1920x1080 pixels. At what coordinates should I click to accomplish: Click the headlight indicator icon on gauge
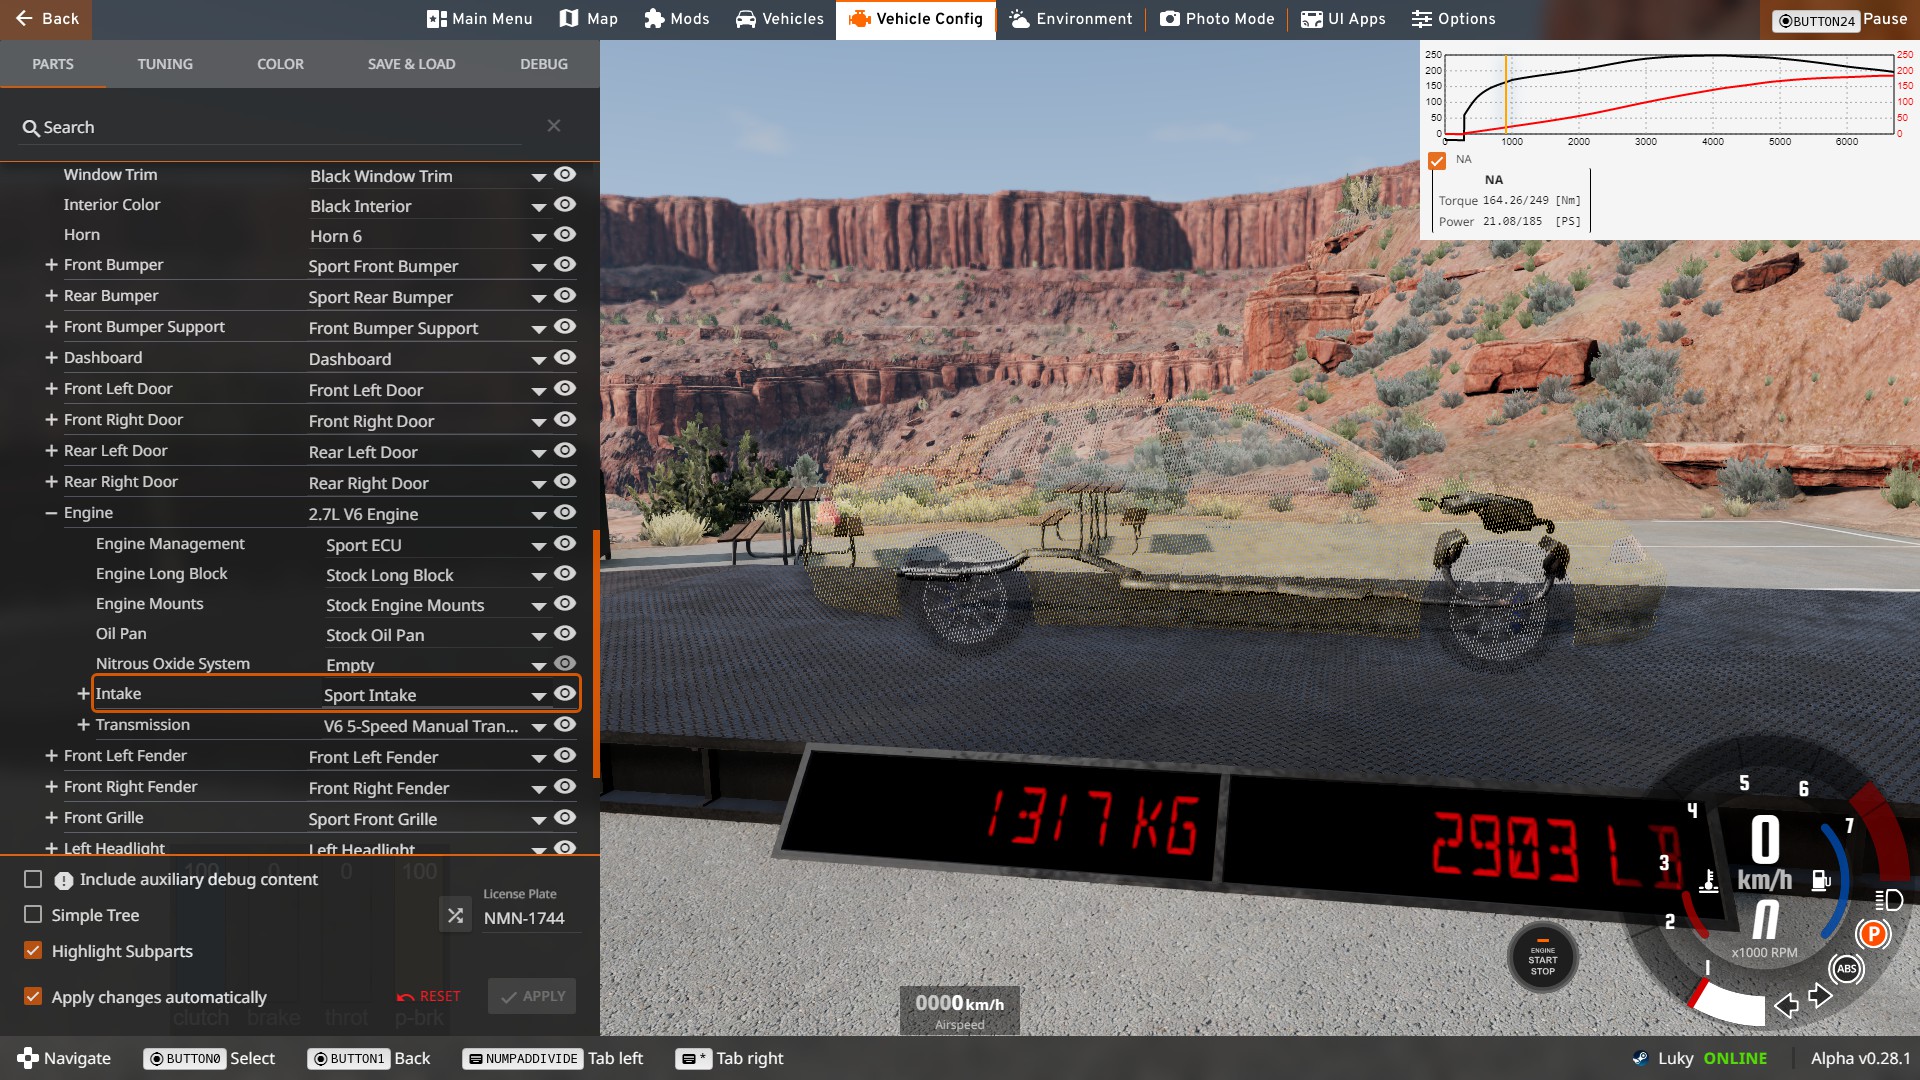coord(1888,900)
